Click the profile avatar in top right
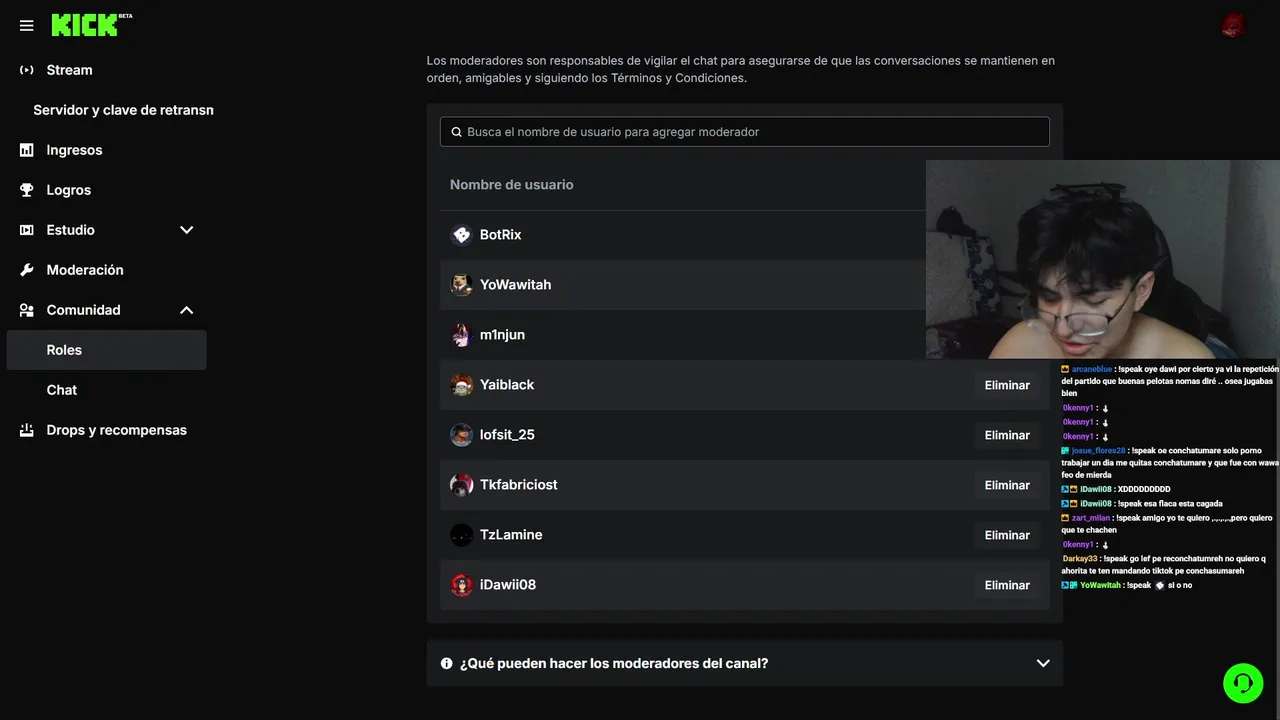This screenshot has height=720, width=1280. [1233, 26]
